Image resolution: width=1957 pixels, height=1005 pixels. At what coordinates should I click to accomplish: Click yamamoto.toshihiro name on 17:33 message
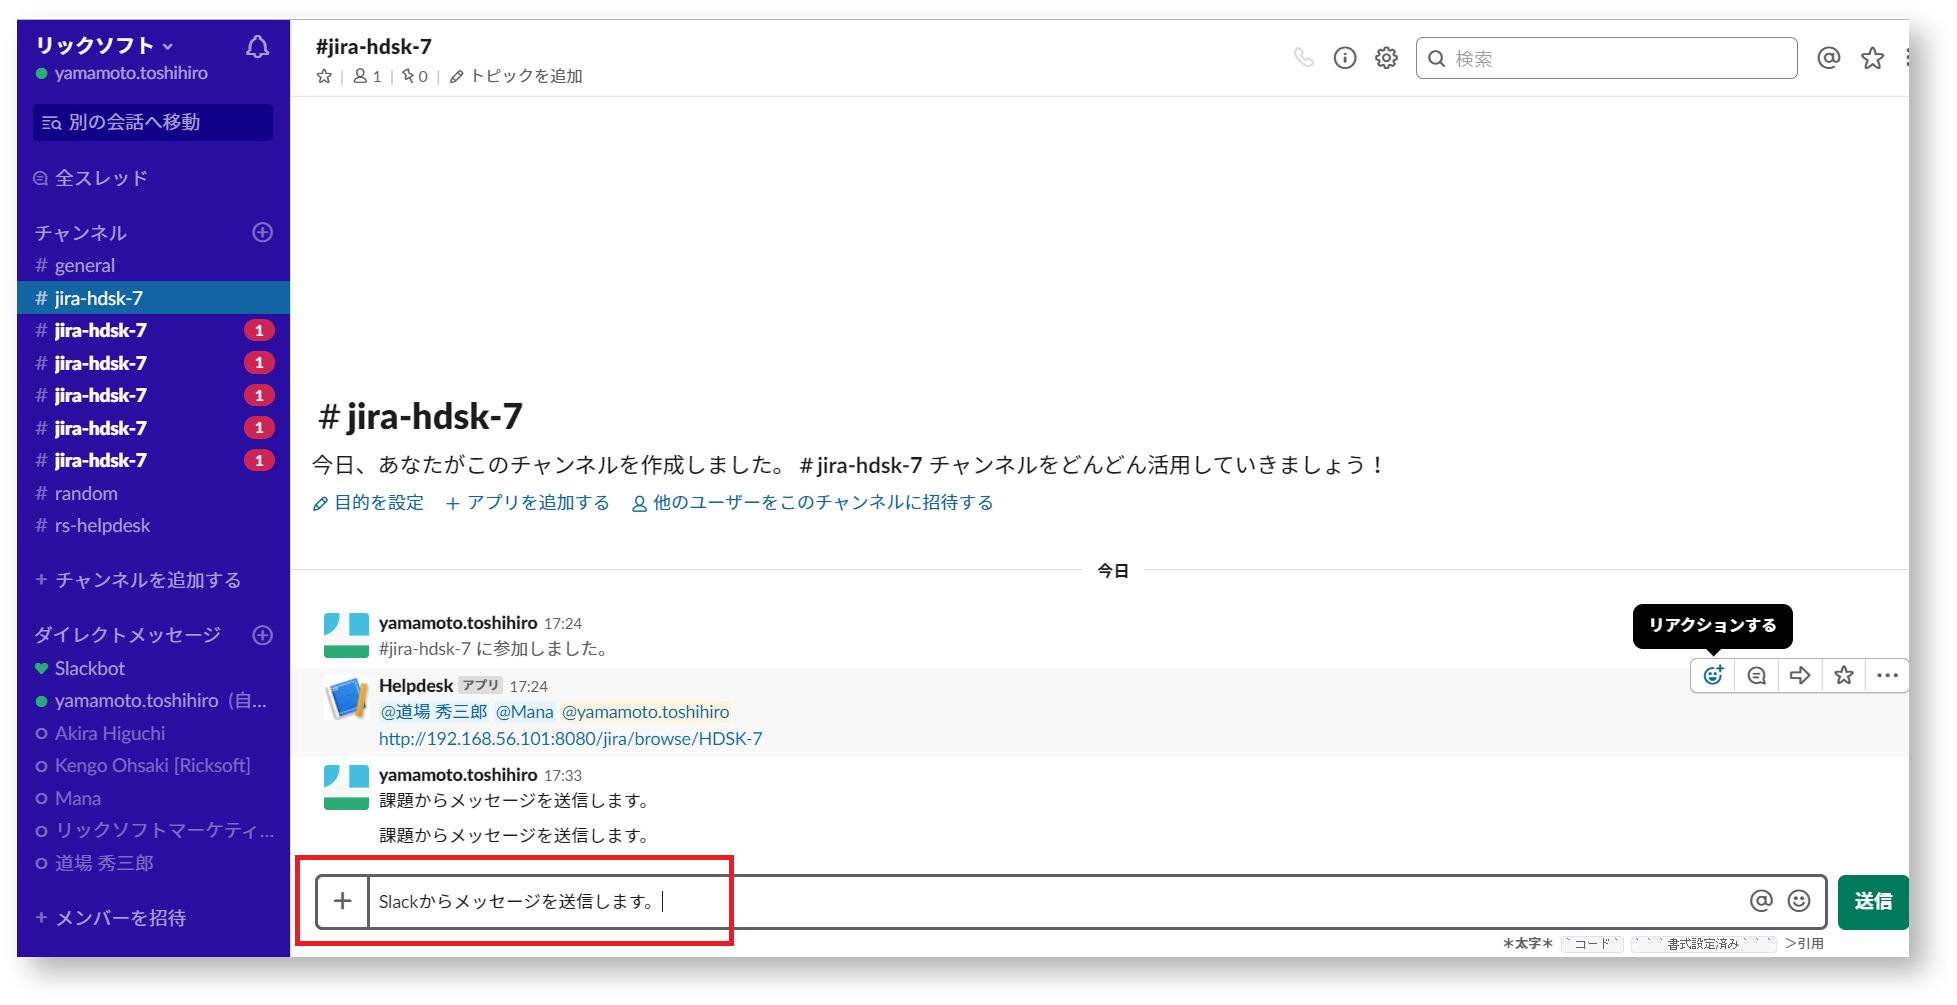pyautogui.click(x=458, y=775)
